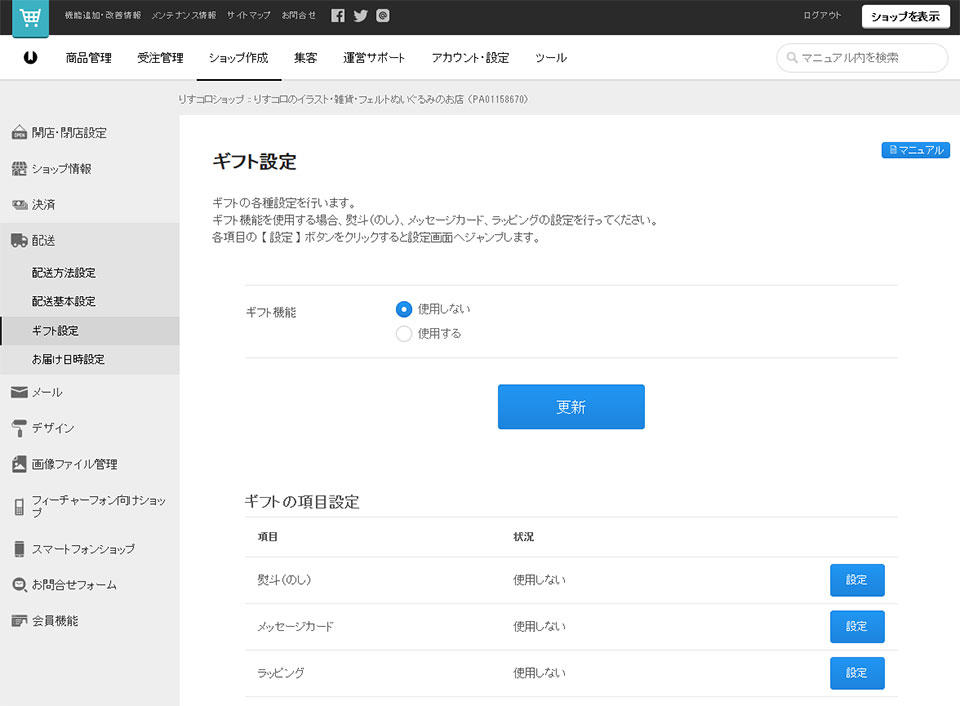Expand the メール sidebar section
This screenshot has height=706, width=960.
46,392
